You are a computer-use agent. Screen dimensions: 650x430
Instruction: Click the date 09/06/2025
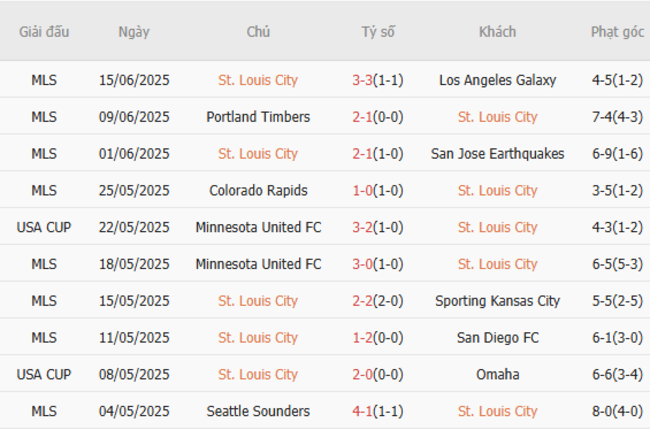134,117
